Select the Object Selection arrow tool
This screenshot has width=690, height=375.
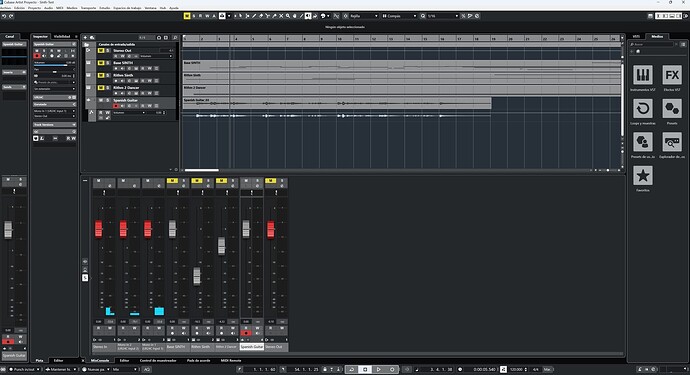(x=240, y=16)
